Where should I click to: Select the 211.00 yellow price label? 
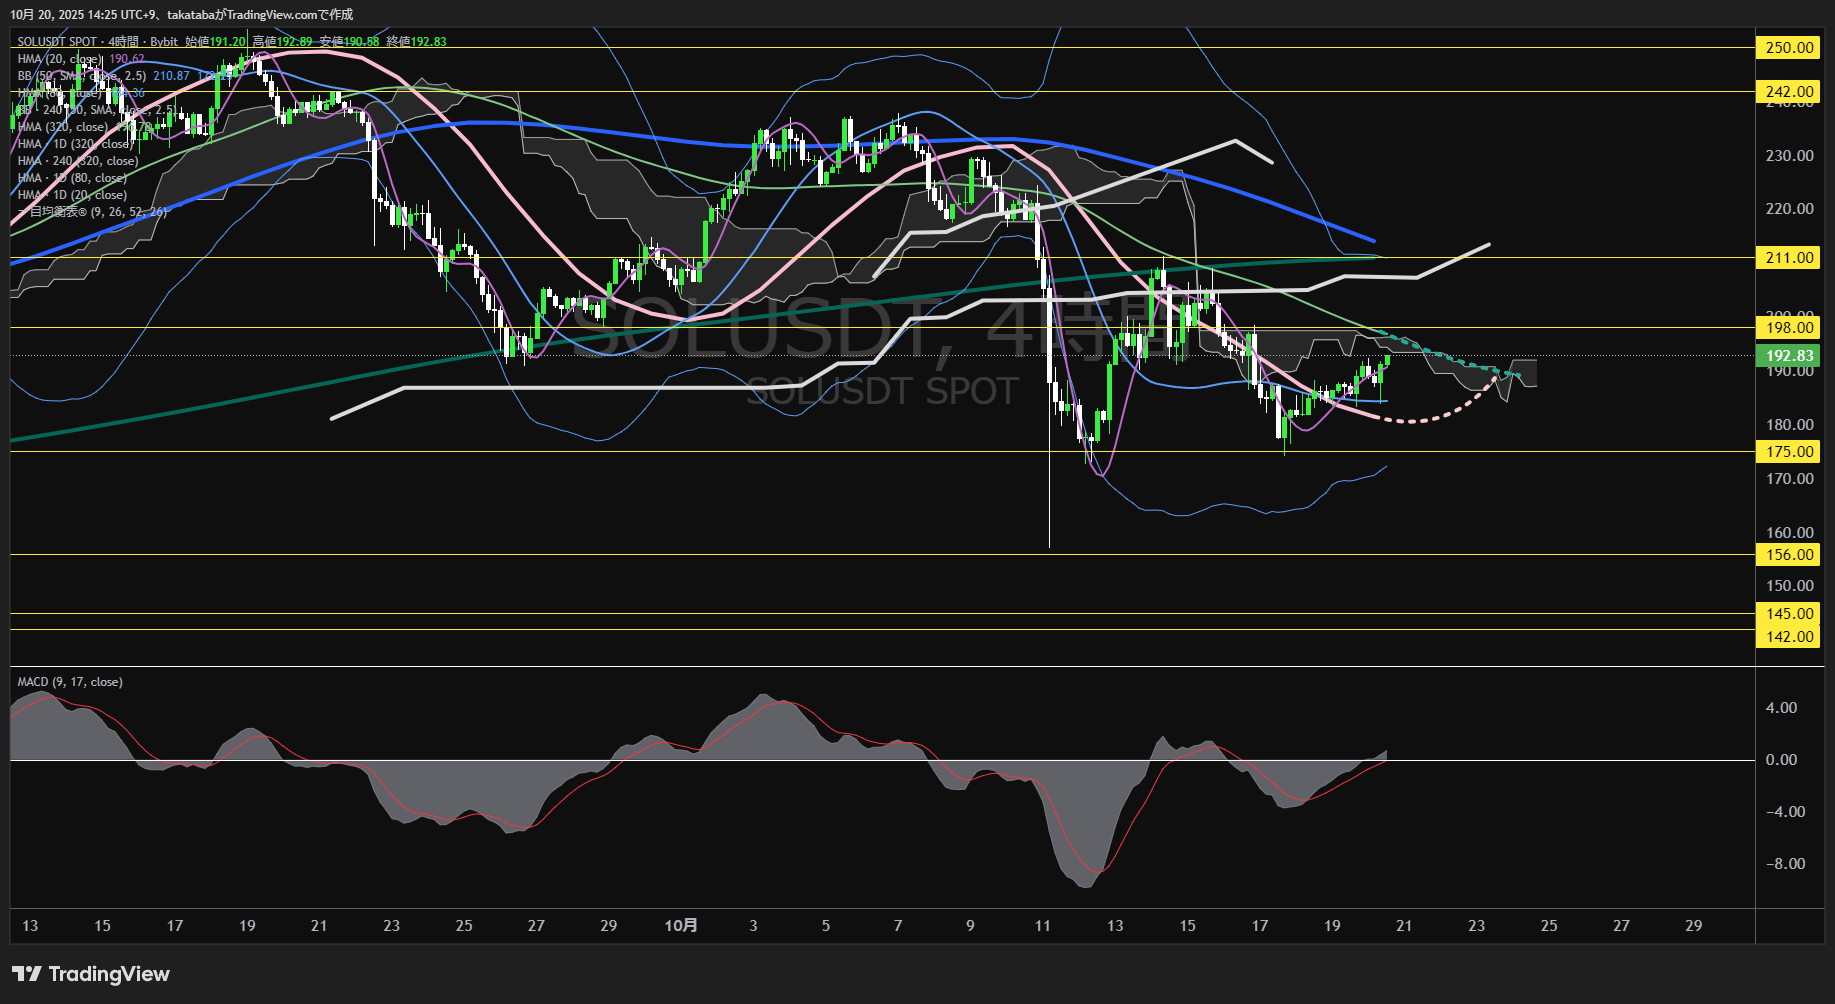point(1789,258)
